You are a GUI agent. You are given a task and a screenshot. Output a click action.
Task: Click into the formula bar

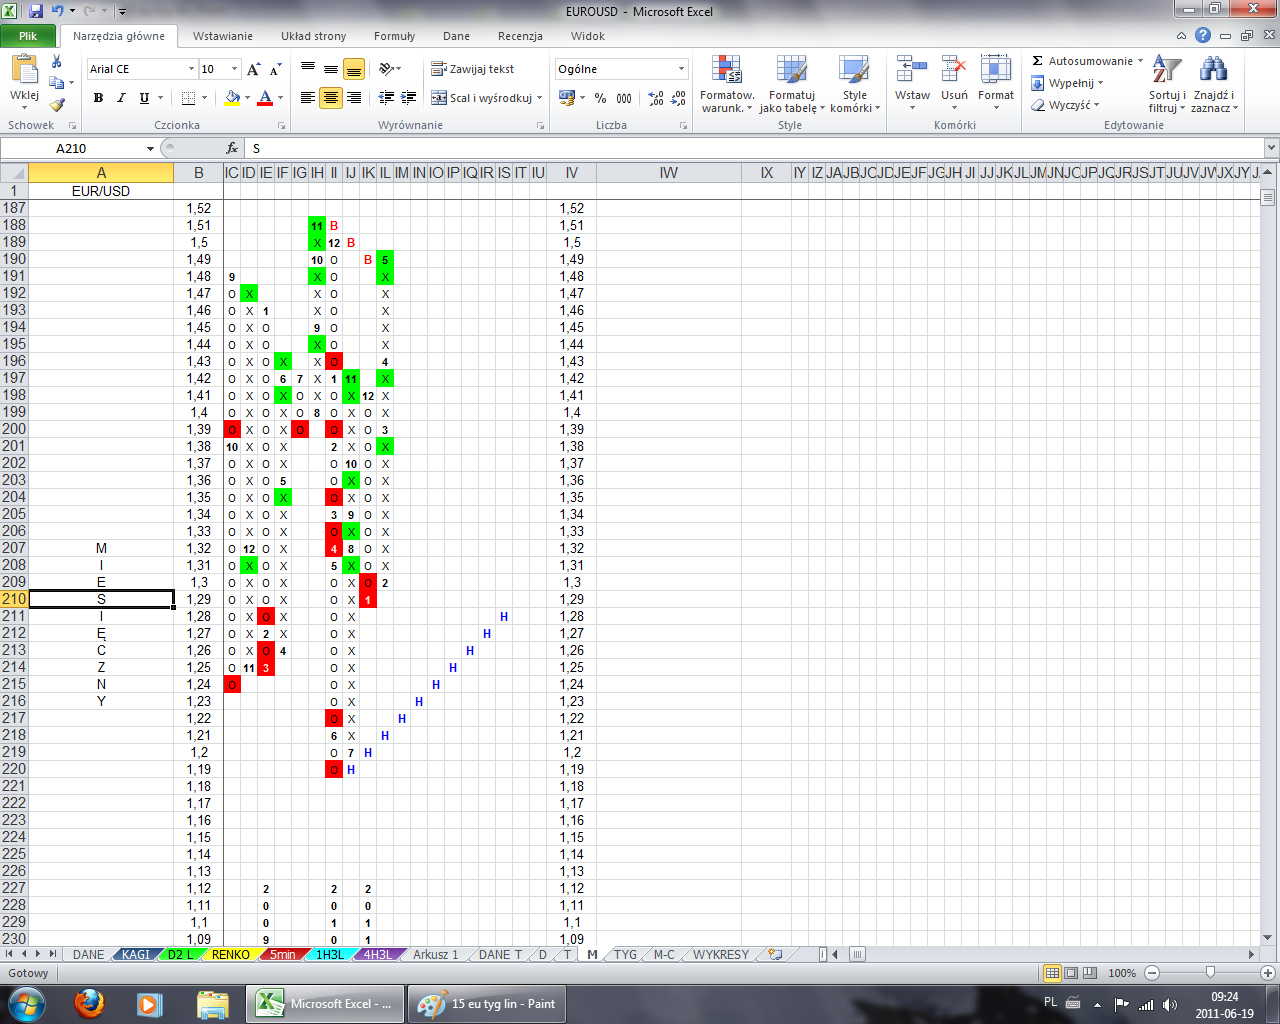pos(754,148)
